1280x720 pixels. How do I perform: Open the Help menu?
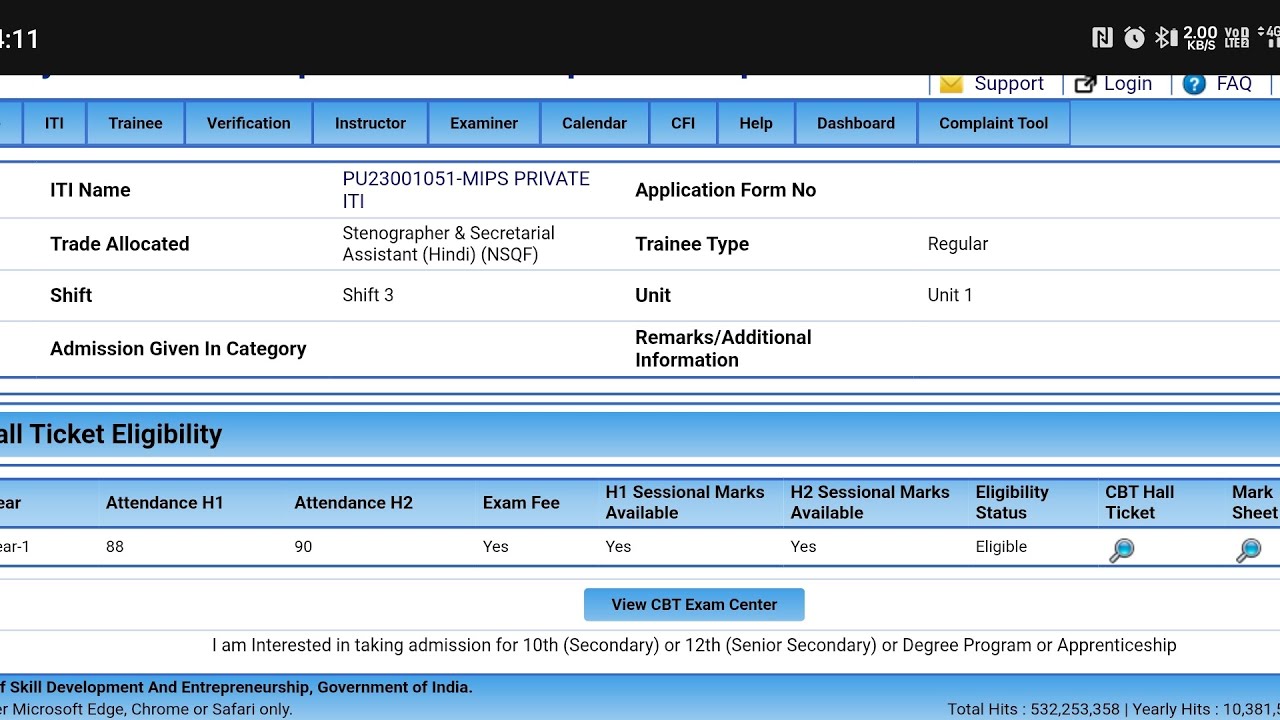(756, 123)
